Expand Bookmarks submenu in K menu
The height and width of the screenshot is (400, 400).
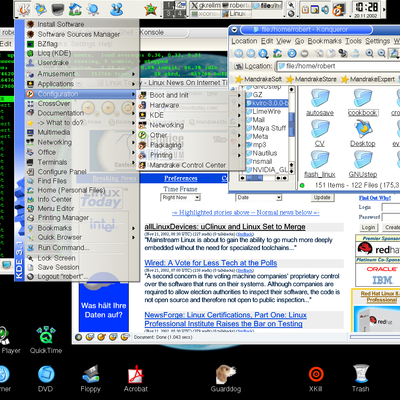(x=81, y=228)
